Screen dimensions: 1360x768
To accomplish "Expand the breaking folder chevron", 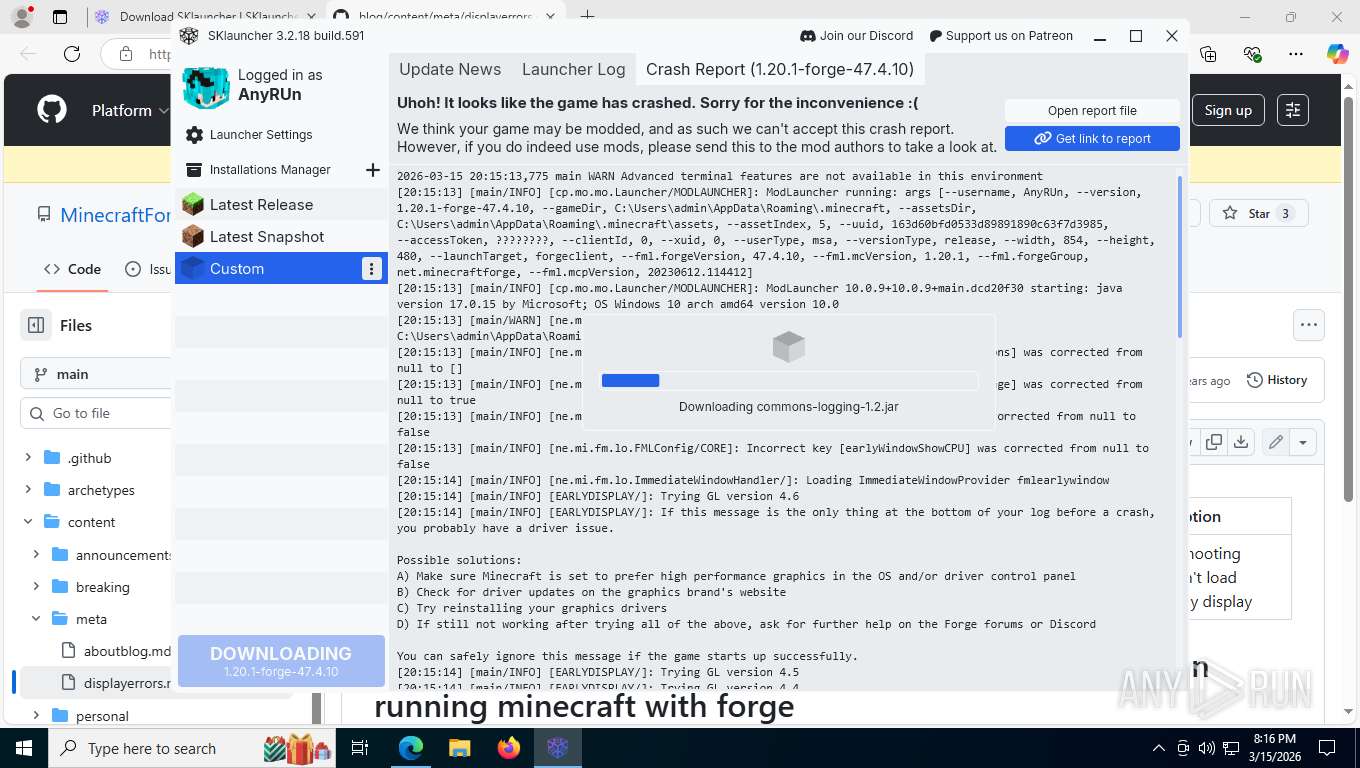I will [x=36, y=587].
